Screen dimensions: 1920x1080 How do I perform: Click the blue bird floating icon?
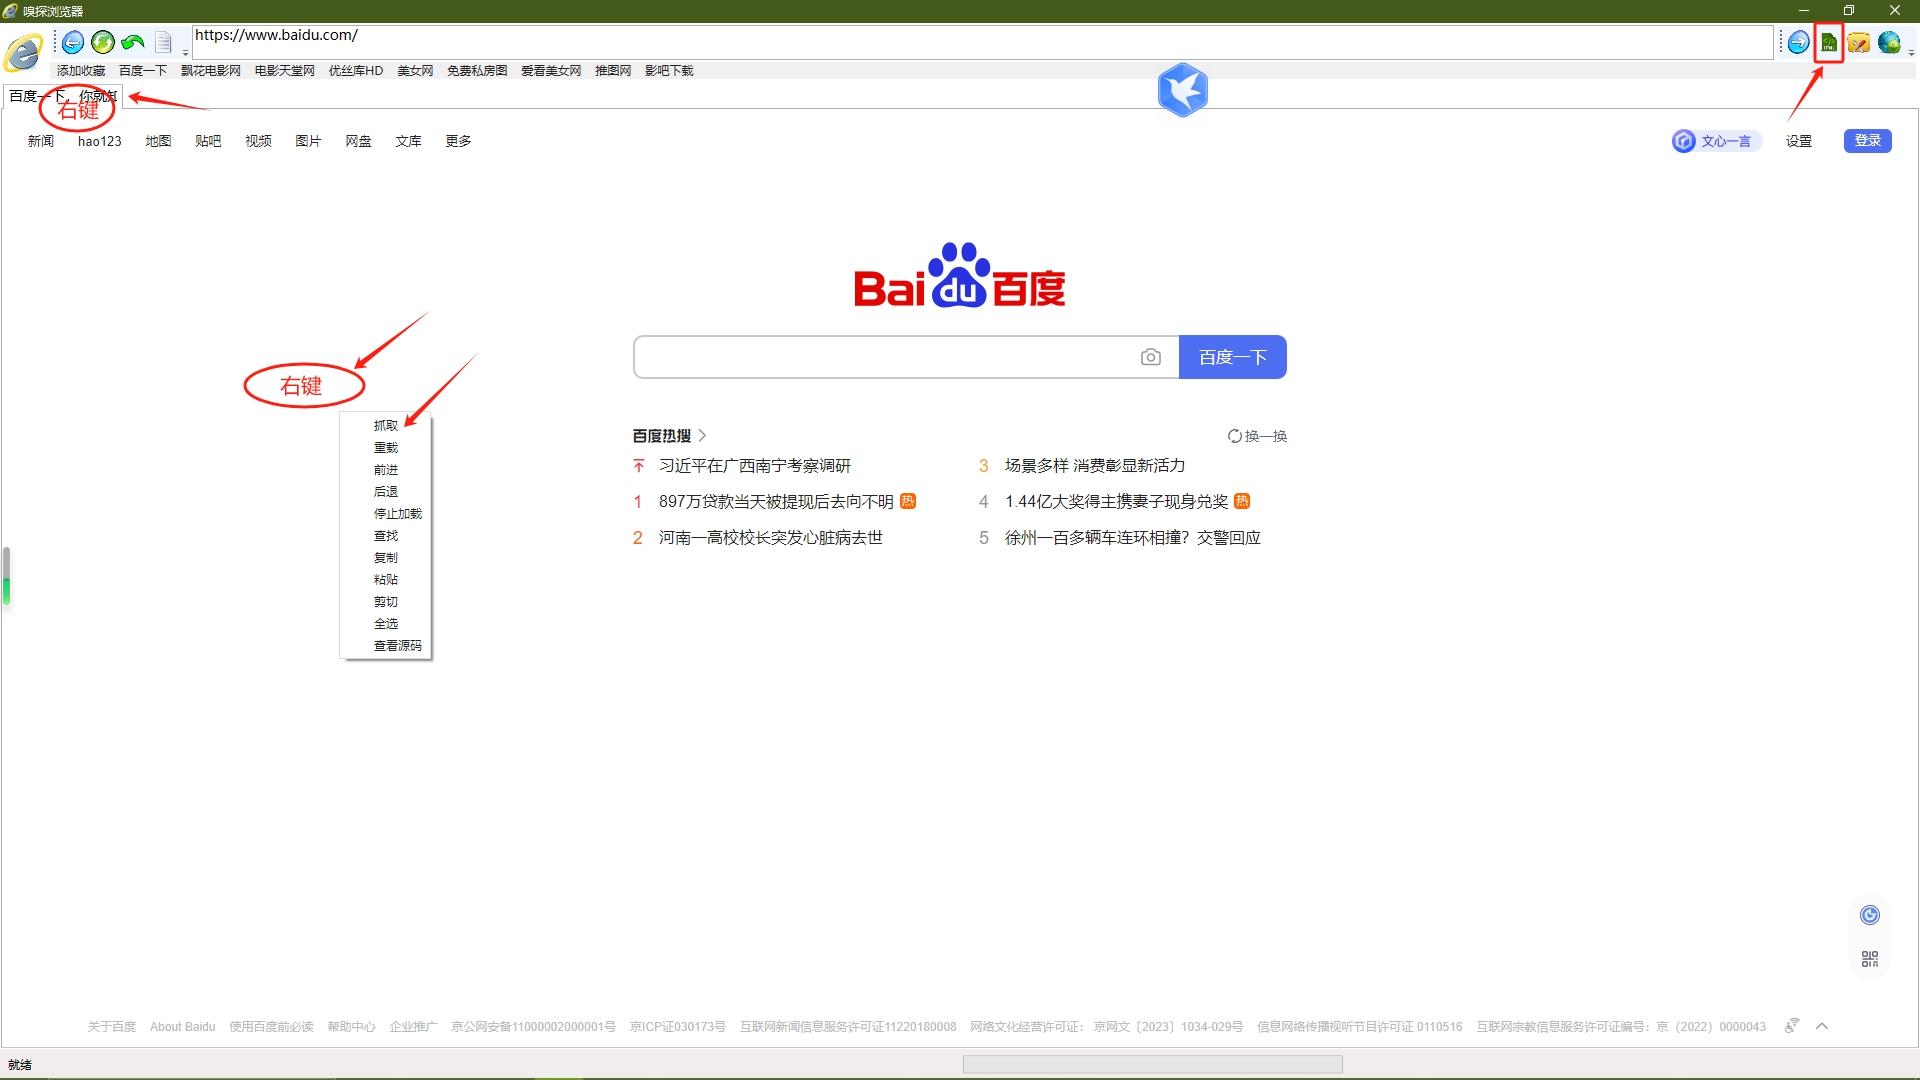1183,90
